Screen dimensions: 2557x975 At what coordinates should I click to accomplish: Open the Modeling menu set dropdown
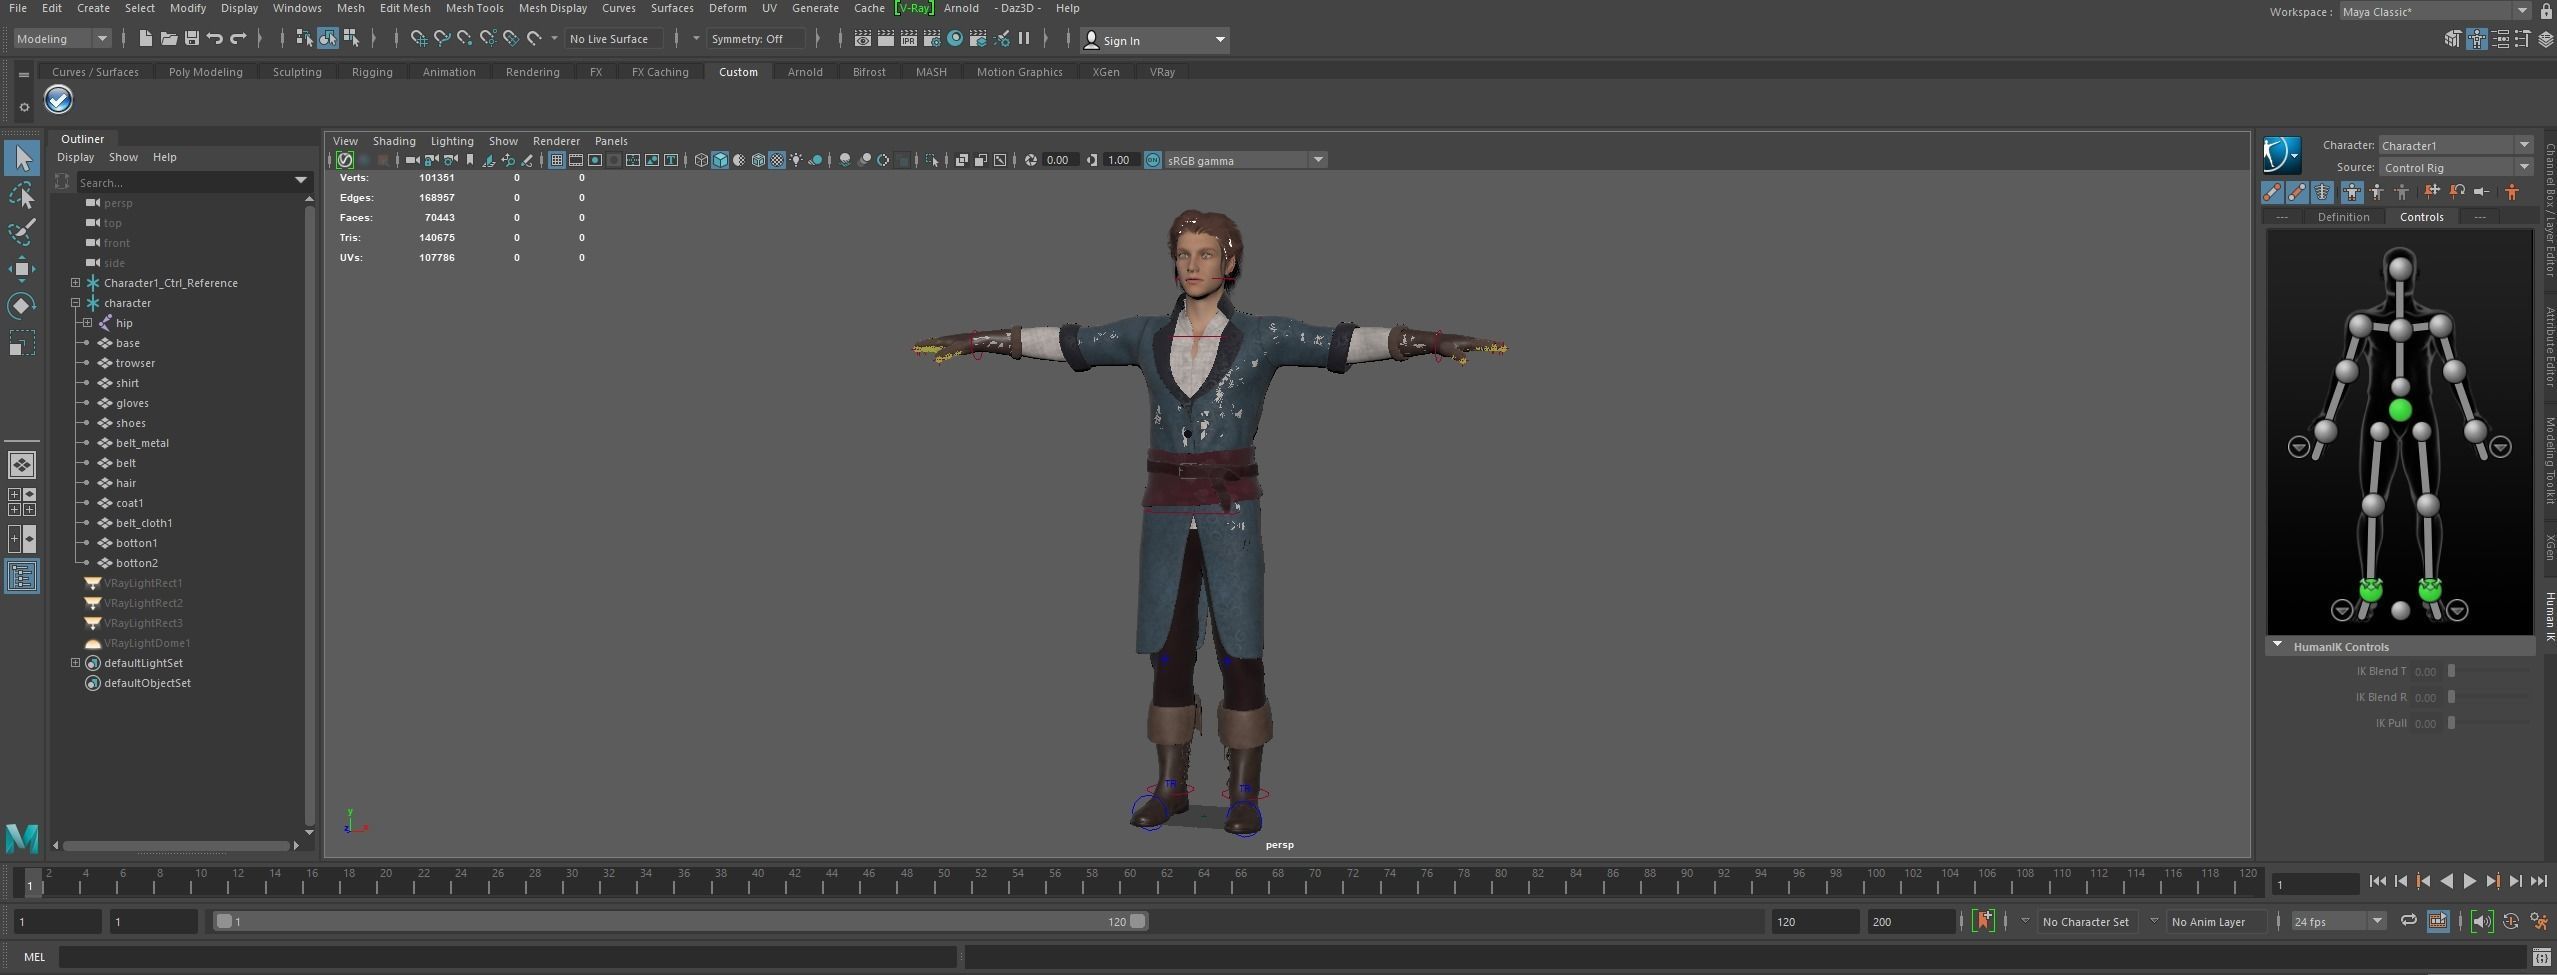[61, 39]
